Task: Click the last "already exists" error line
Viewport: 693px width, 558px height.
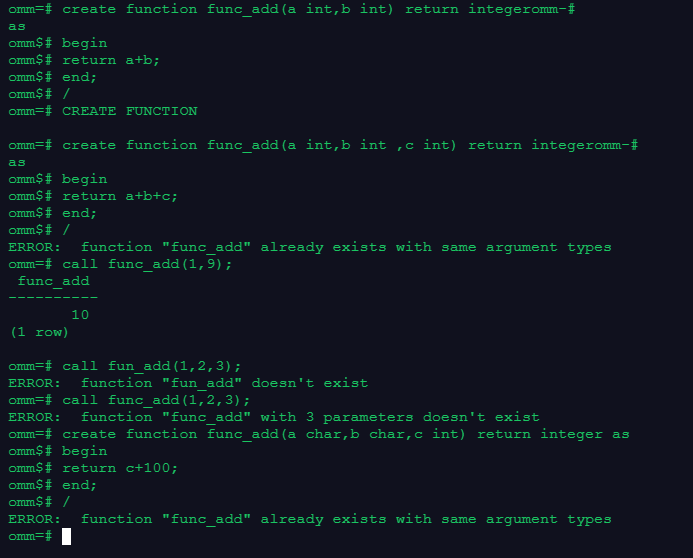Action: click(310, 519)
